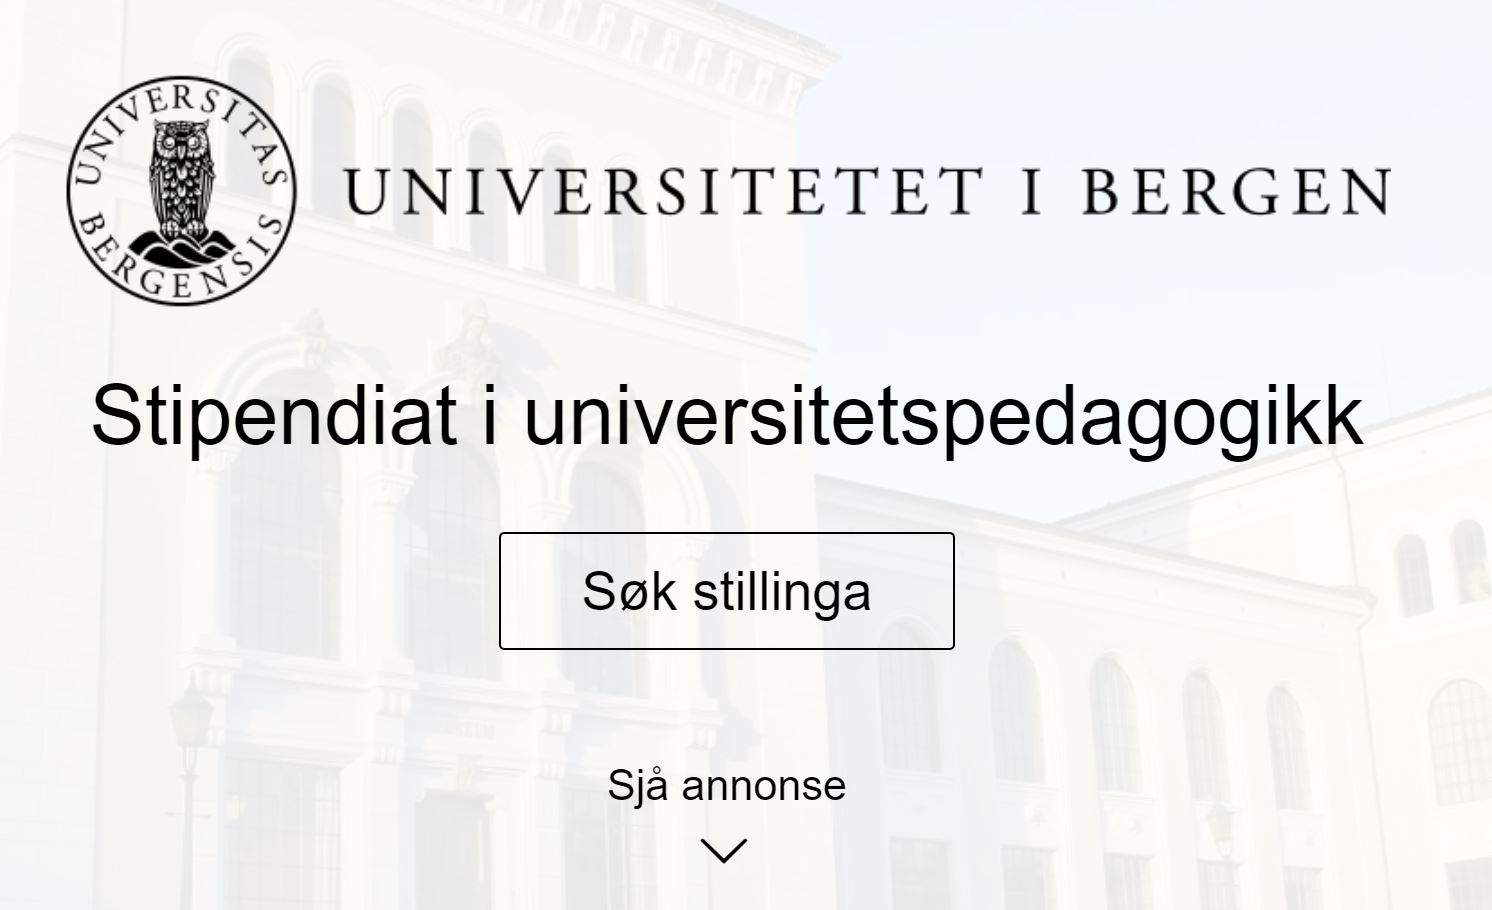Open the Sjå annonse link

(x=726, y=786)
